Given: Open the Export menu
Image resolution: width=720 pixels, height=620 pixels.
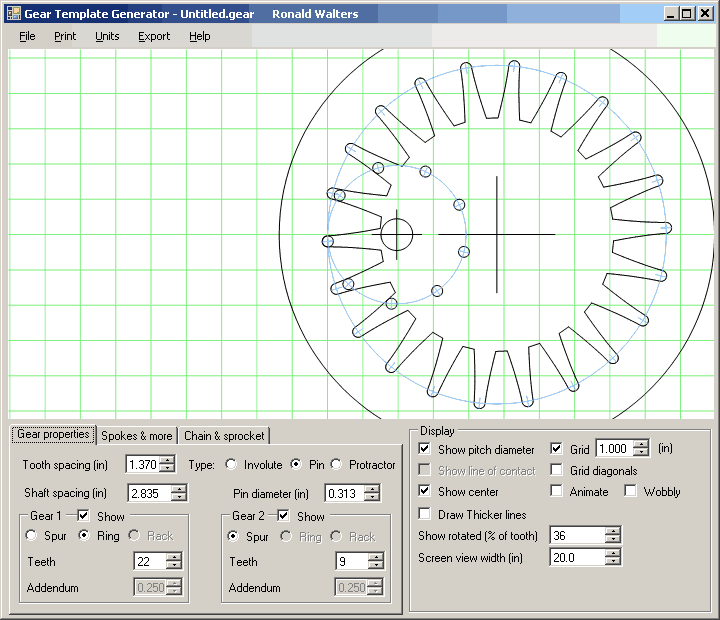Looking at the screenshot, I should 154,36.
